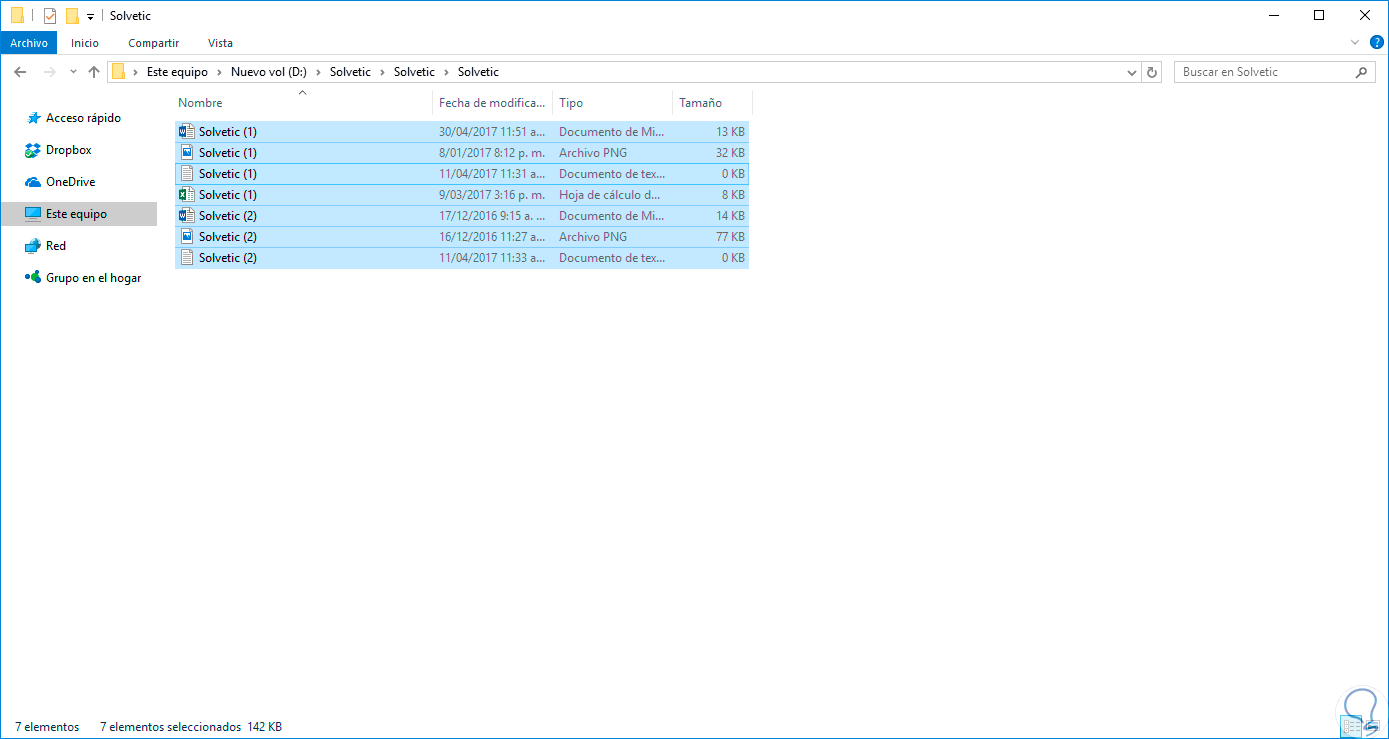This screenshot has height=739, width=1389.
Task: Expand the chevron after Este equipo breadcrumb
Action: point(219,72)
